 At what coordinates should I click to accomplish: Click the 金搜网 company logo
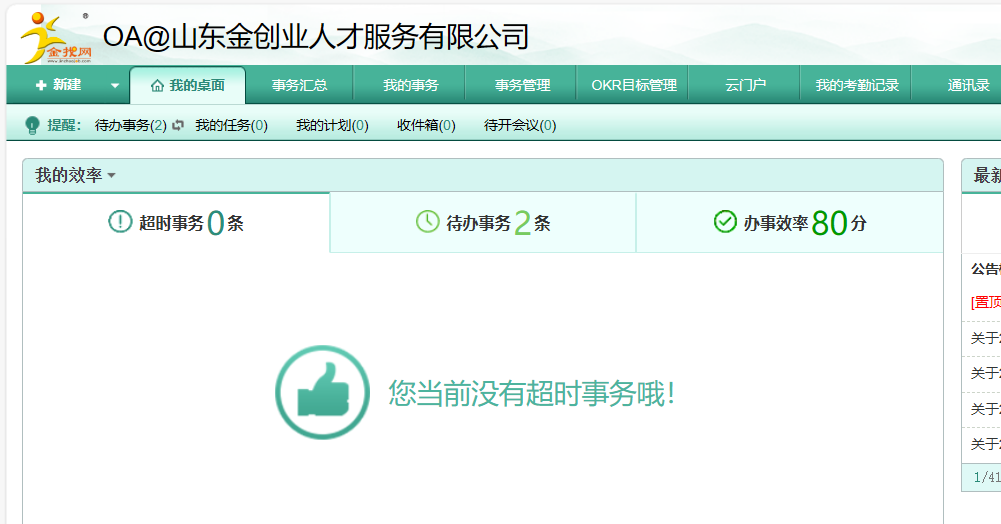57,37
